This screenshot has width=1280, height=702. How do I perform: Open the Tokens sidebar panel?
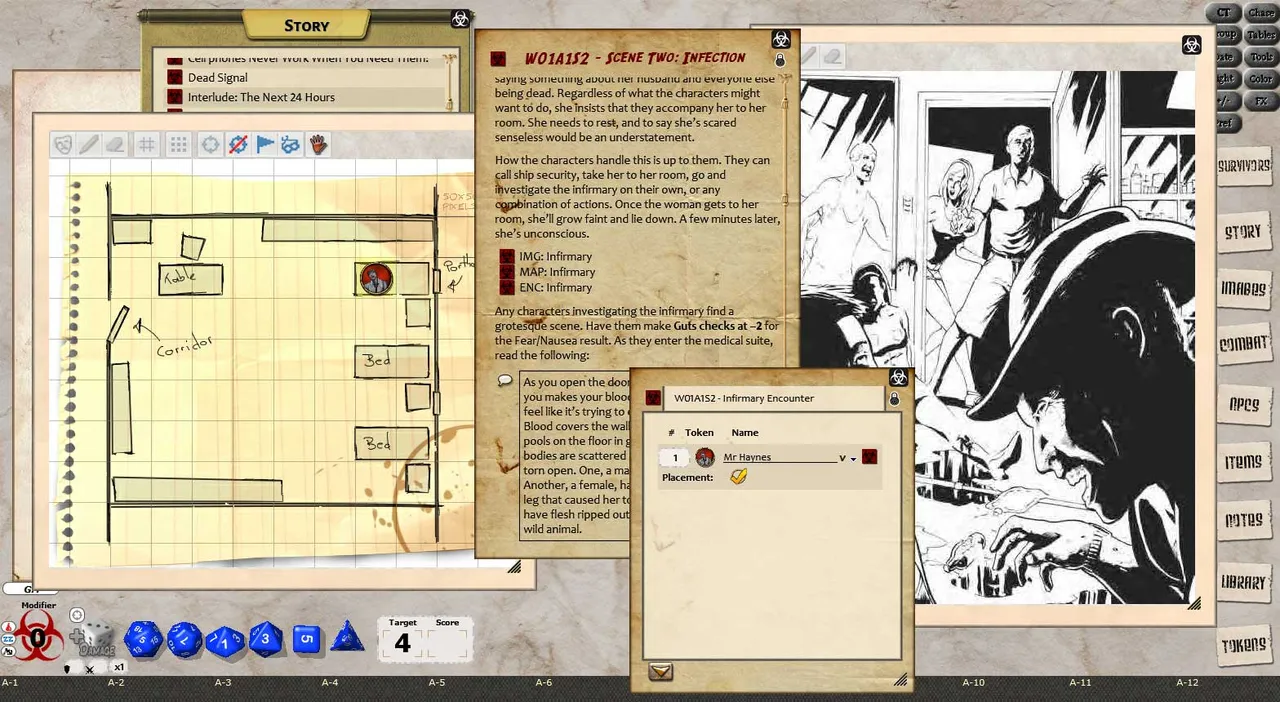coord(1244,645)
